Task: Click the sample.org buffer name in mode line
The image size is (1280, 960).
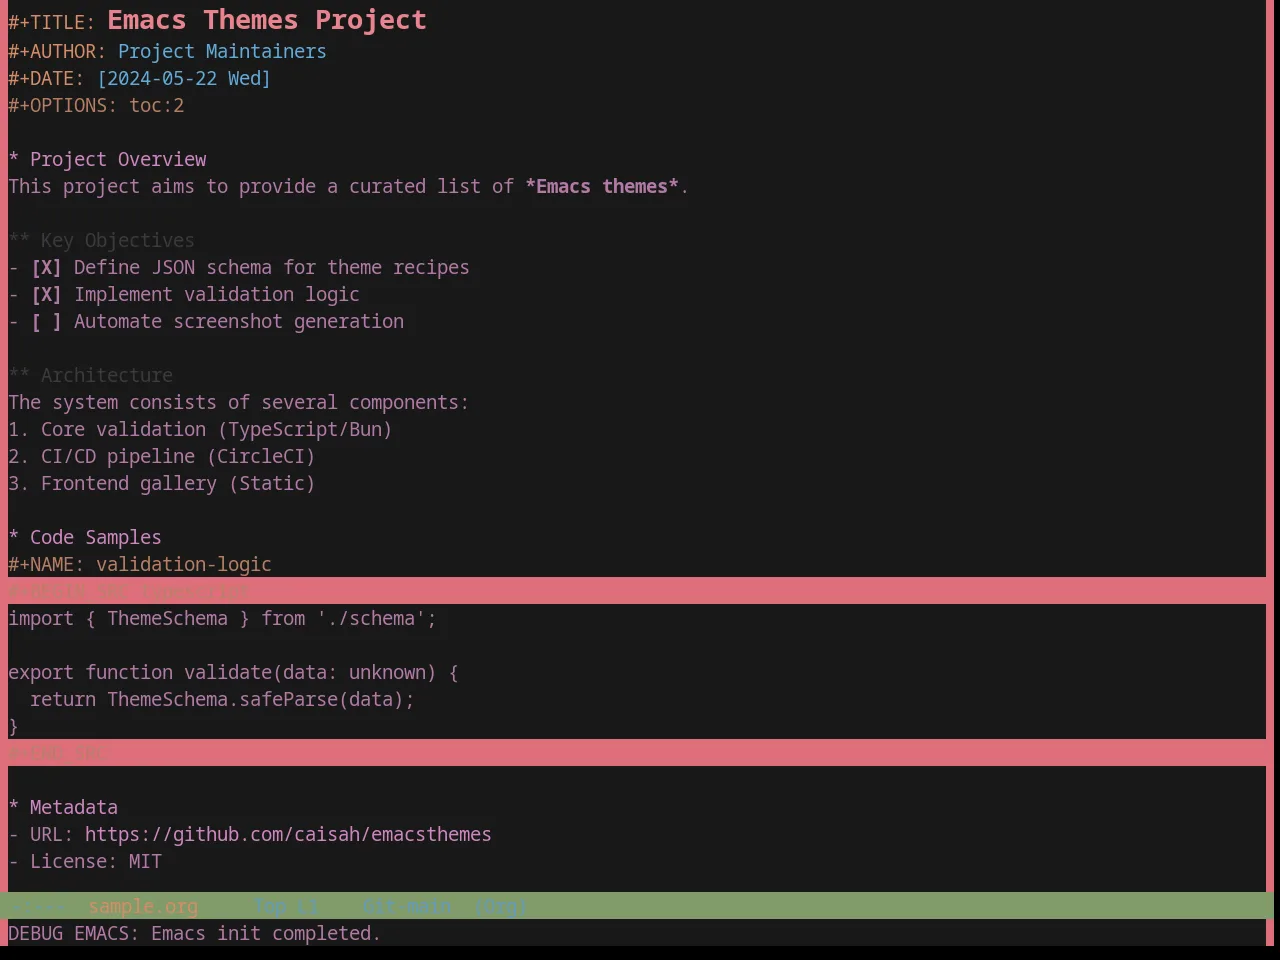Action: click(143, 906)
